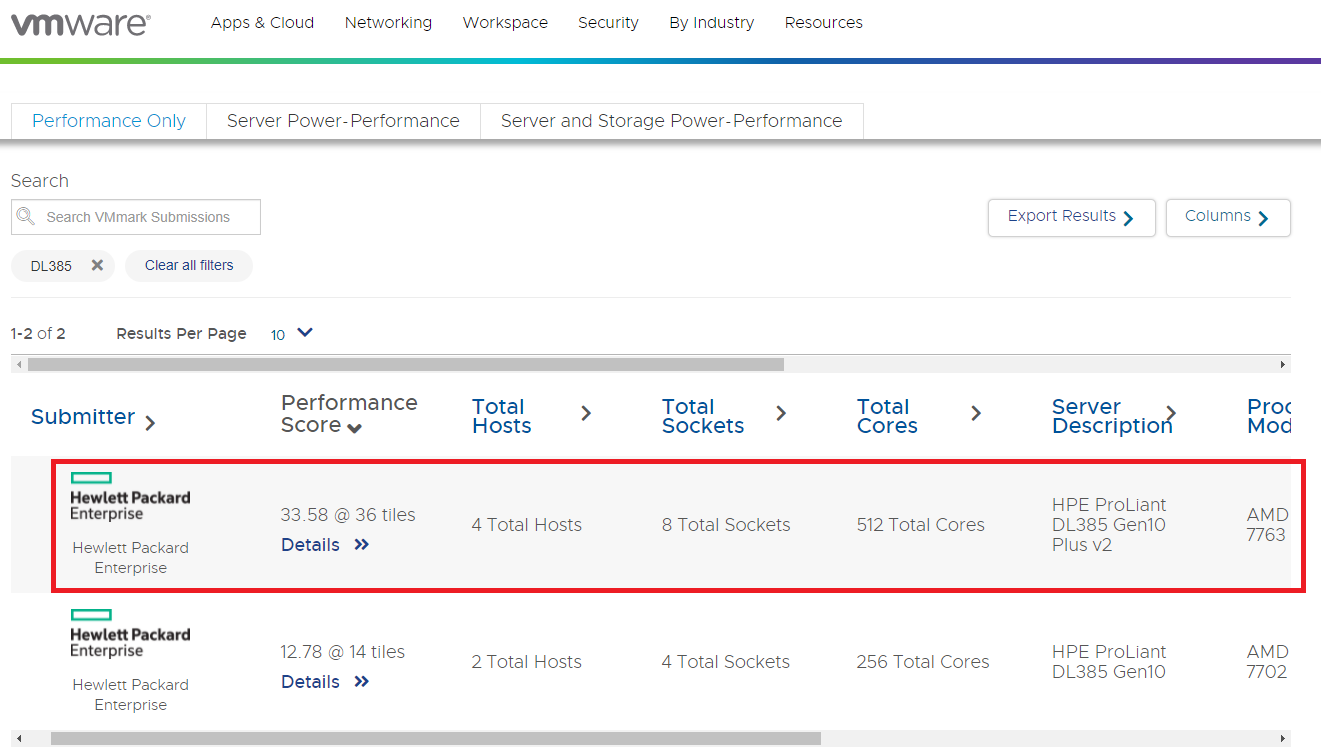Click the Total Hosts column header
The height and width of the screenshot is (754, 1321).
coord(501,416)
